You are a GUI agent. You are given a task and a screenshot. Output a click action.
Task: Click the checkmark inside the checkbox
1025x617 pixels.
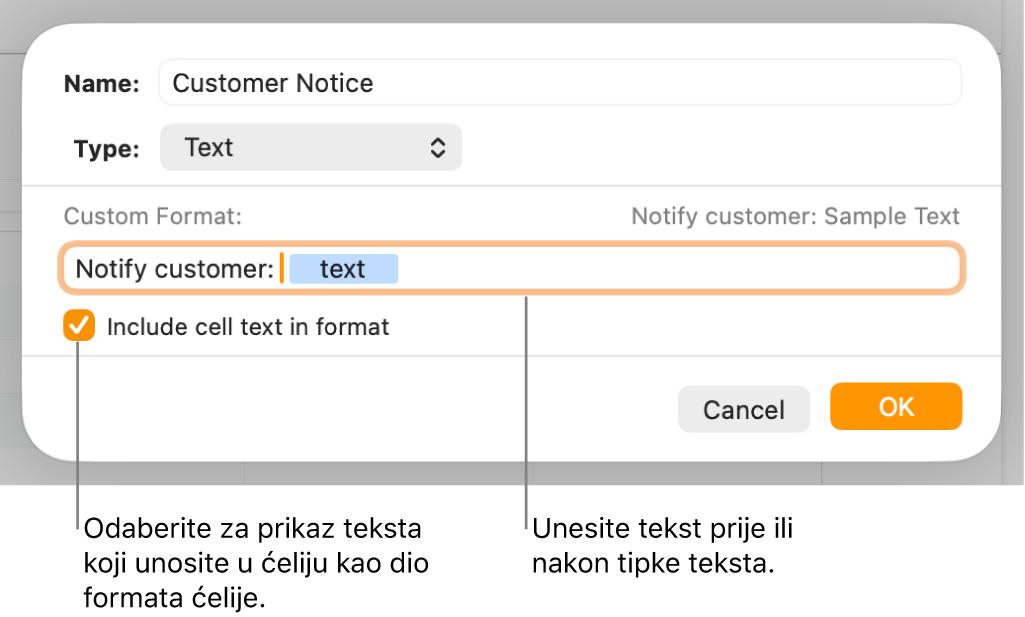[79, 326]
